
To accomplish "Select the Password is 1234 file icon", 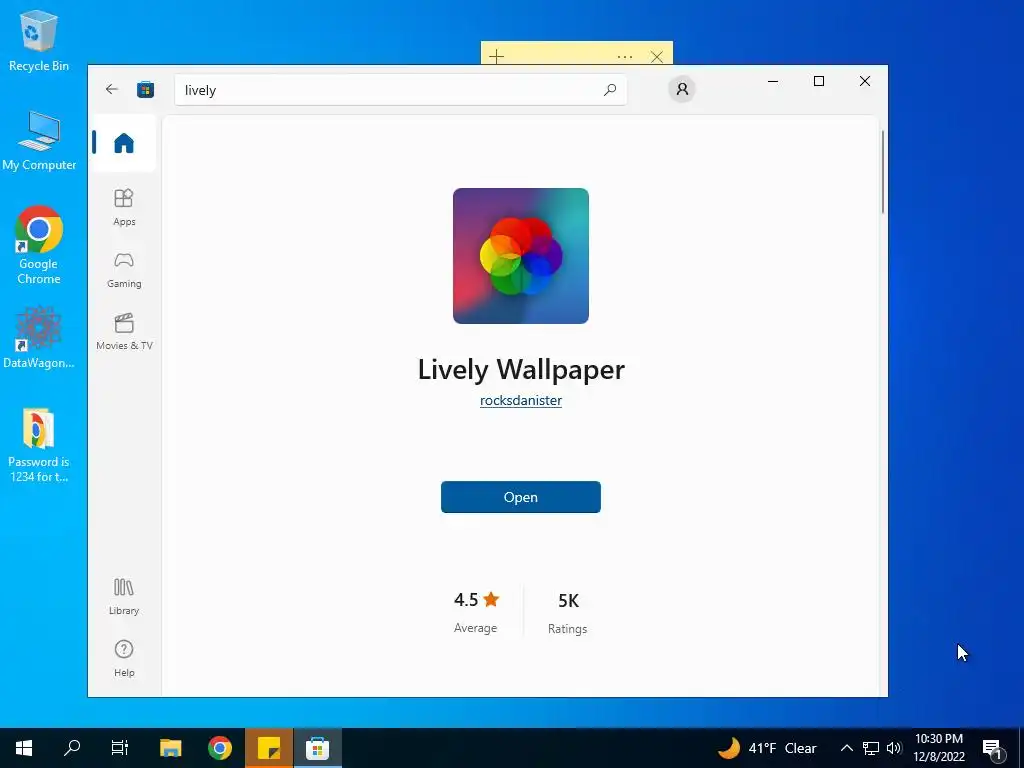I will 39,445.
